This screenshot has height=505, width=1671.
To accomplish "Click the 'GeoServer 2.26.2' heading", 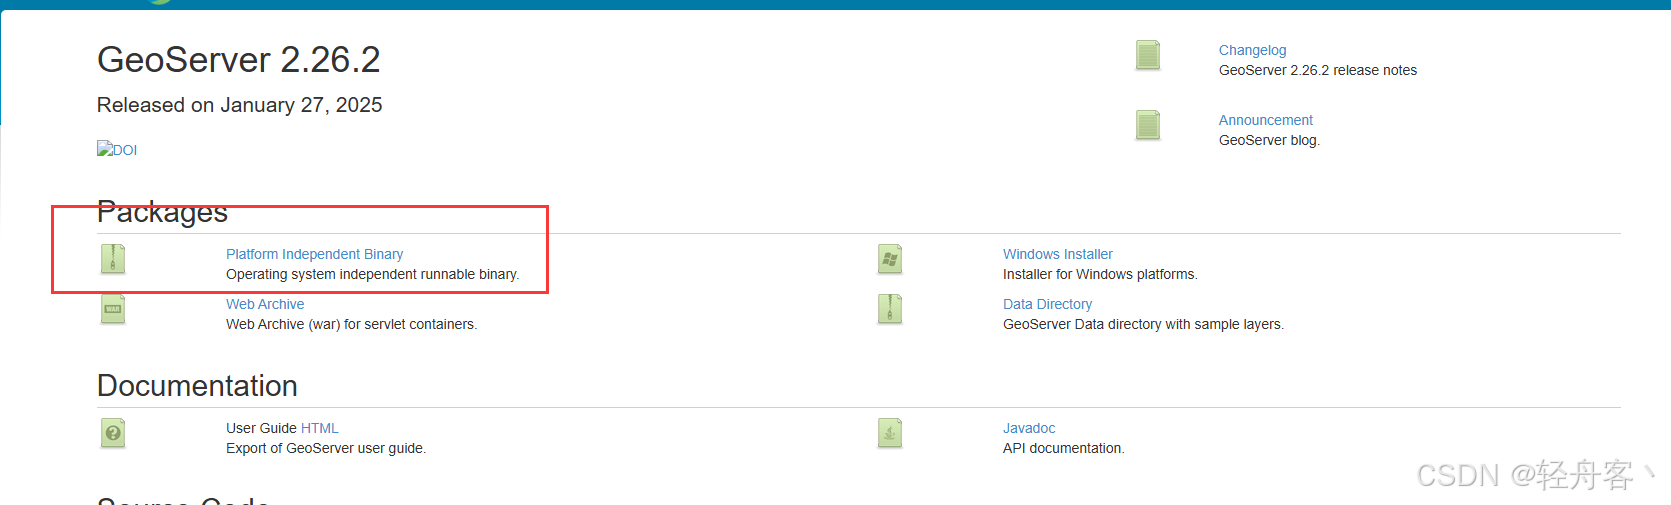I will tap(239, 60).
